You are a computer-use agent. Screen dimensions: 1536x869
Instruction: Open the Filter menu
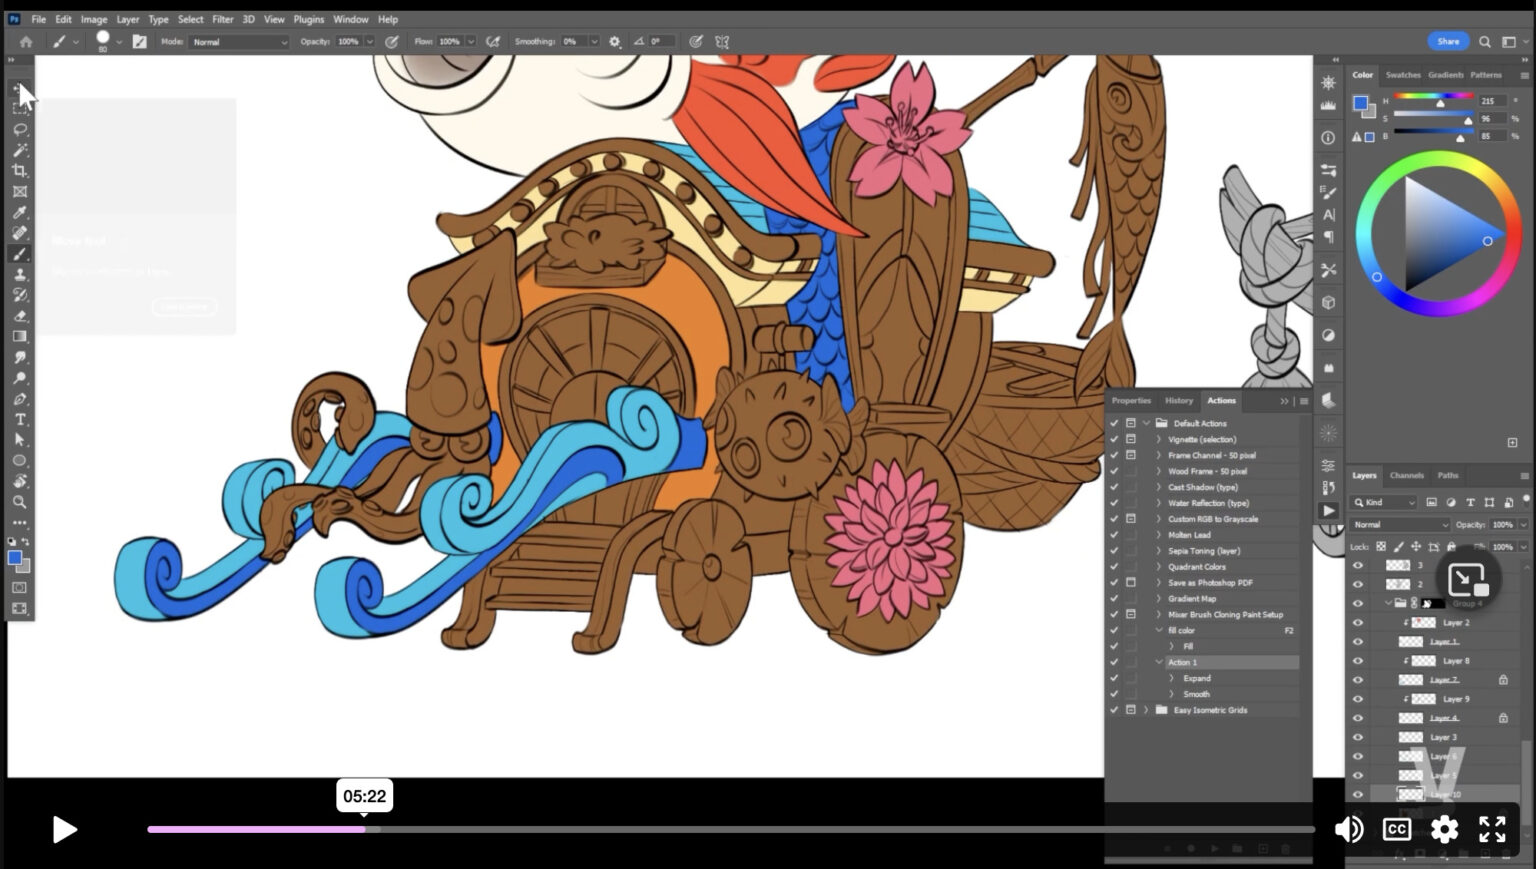pos(222,19)
